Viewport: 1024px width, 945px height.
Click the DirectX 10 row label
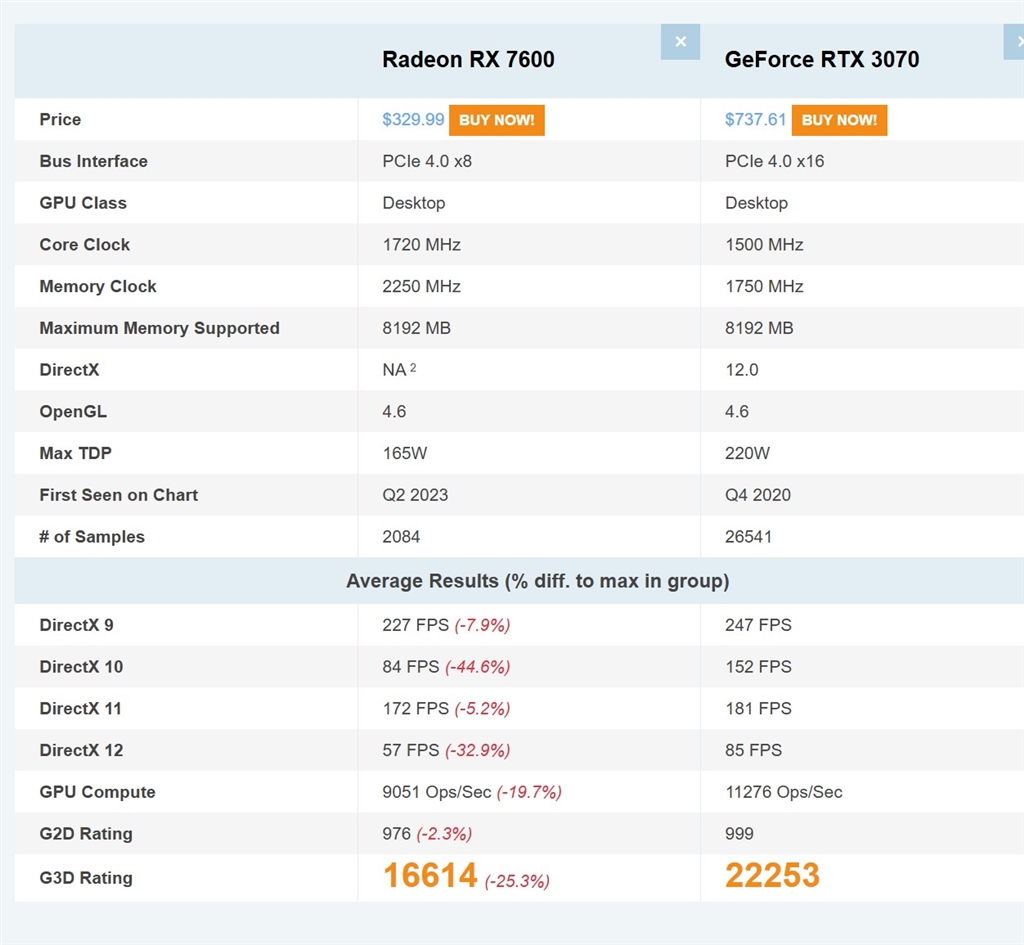click(x=81, y=667)
